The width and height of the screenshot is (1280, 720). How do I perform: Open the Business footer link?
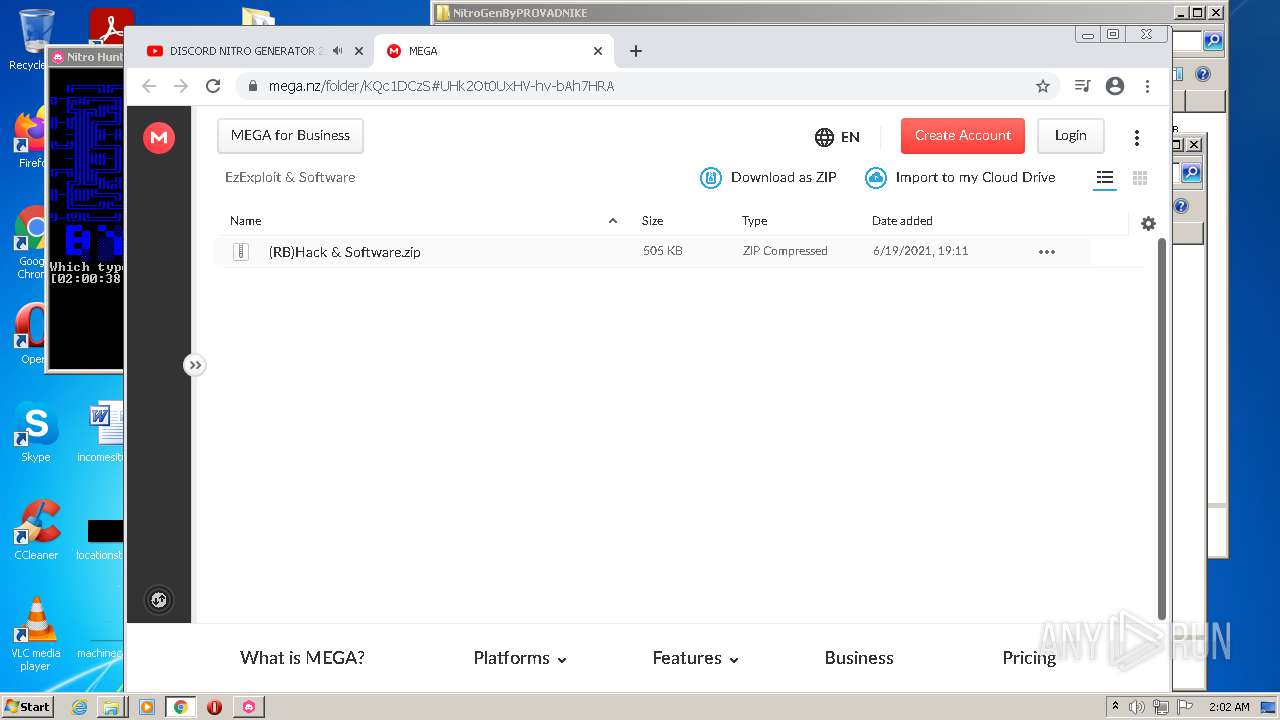[x=859, y=658]
